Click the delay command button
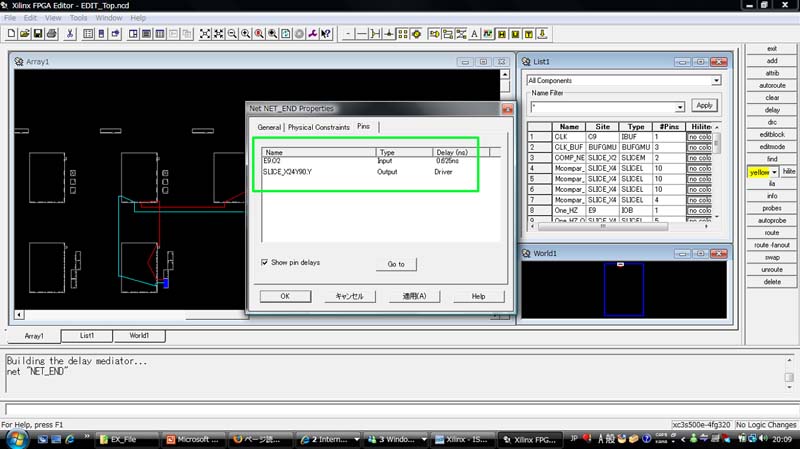This screenshot has width=800, height=449. [772, 110]
